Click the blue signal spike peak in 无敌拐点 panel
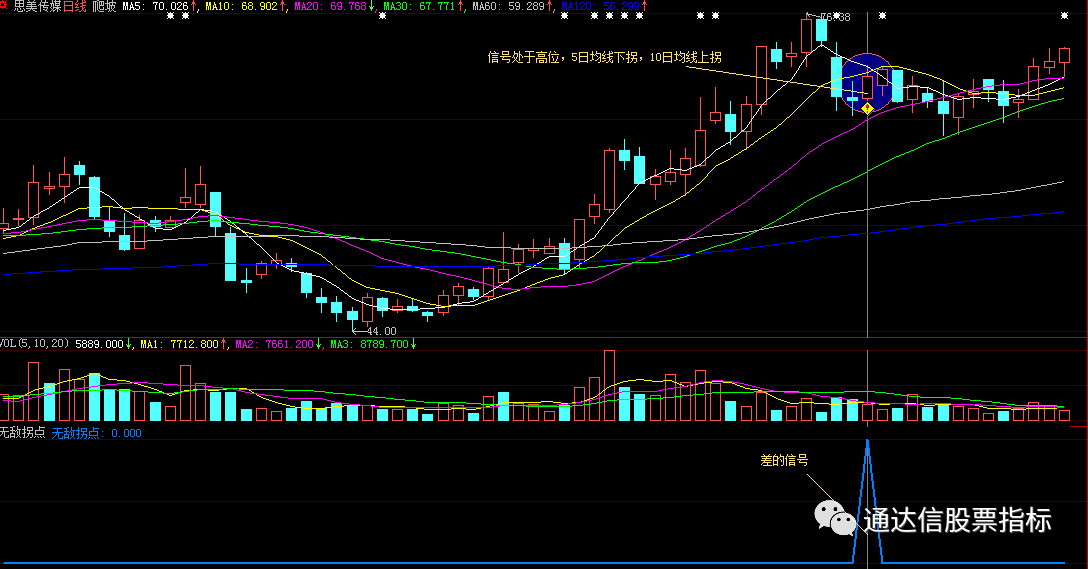Viewport: 1088px width, 569px height. click(867, 441)
